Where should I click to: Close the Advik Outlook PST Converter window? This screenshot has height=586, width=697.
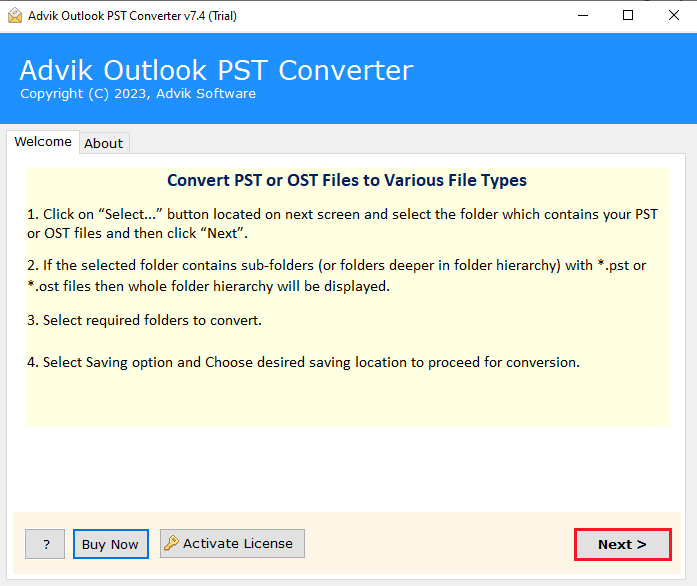pyautogui.click(x=673, y=16)
